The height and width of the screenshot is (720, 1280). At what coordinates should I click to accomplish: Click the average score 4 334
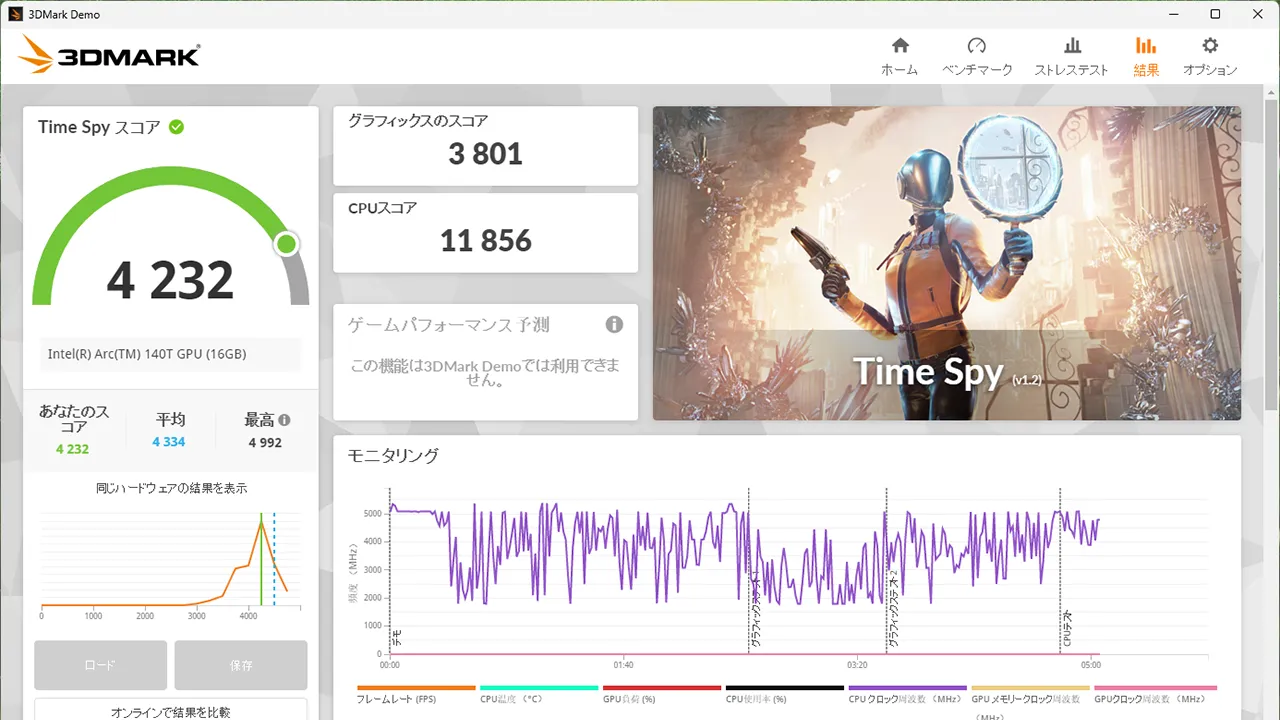pyautogui.click(x=169, y=442)
